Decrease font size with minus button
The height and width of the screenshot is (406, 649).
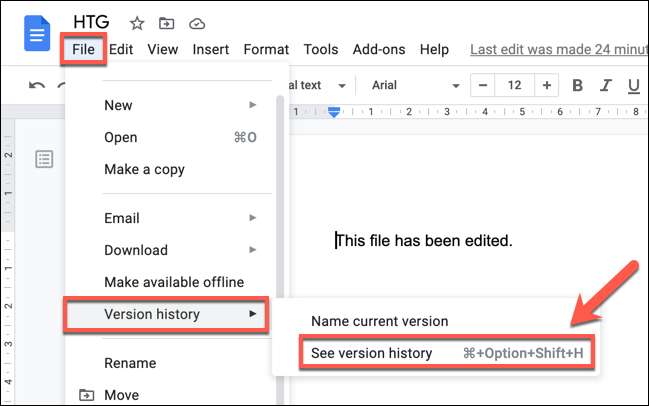click(x=484, y=86)
